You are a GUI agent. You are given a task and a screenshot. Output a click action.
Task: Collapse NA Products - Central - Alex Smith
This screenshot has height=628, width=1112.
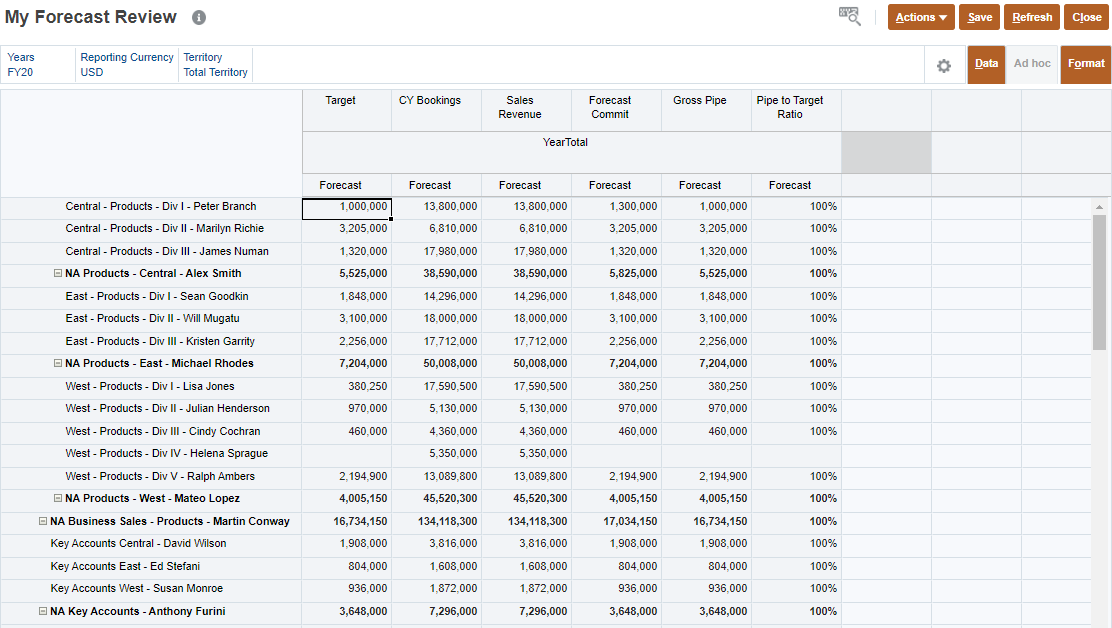tap(57, 273)
